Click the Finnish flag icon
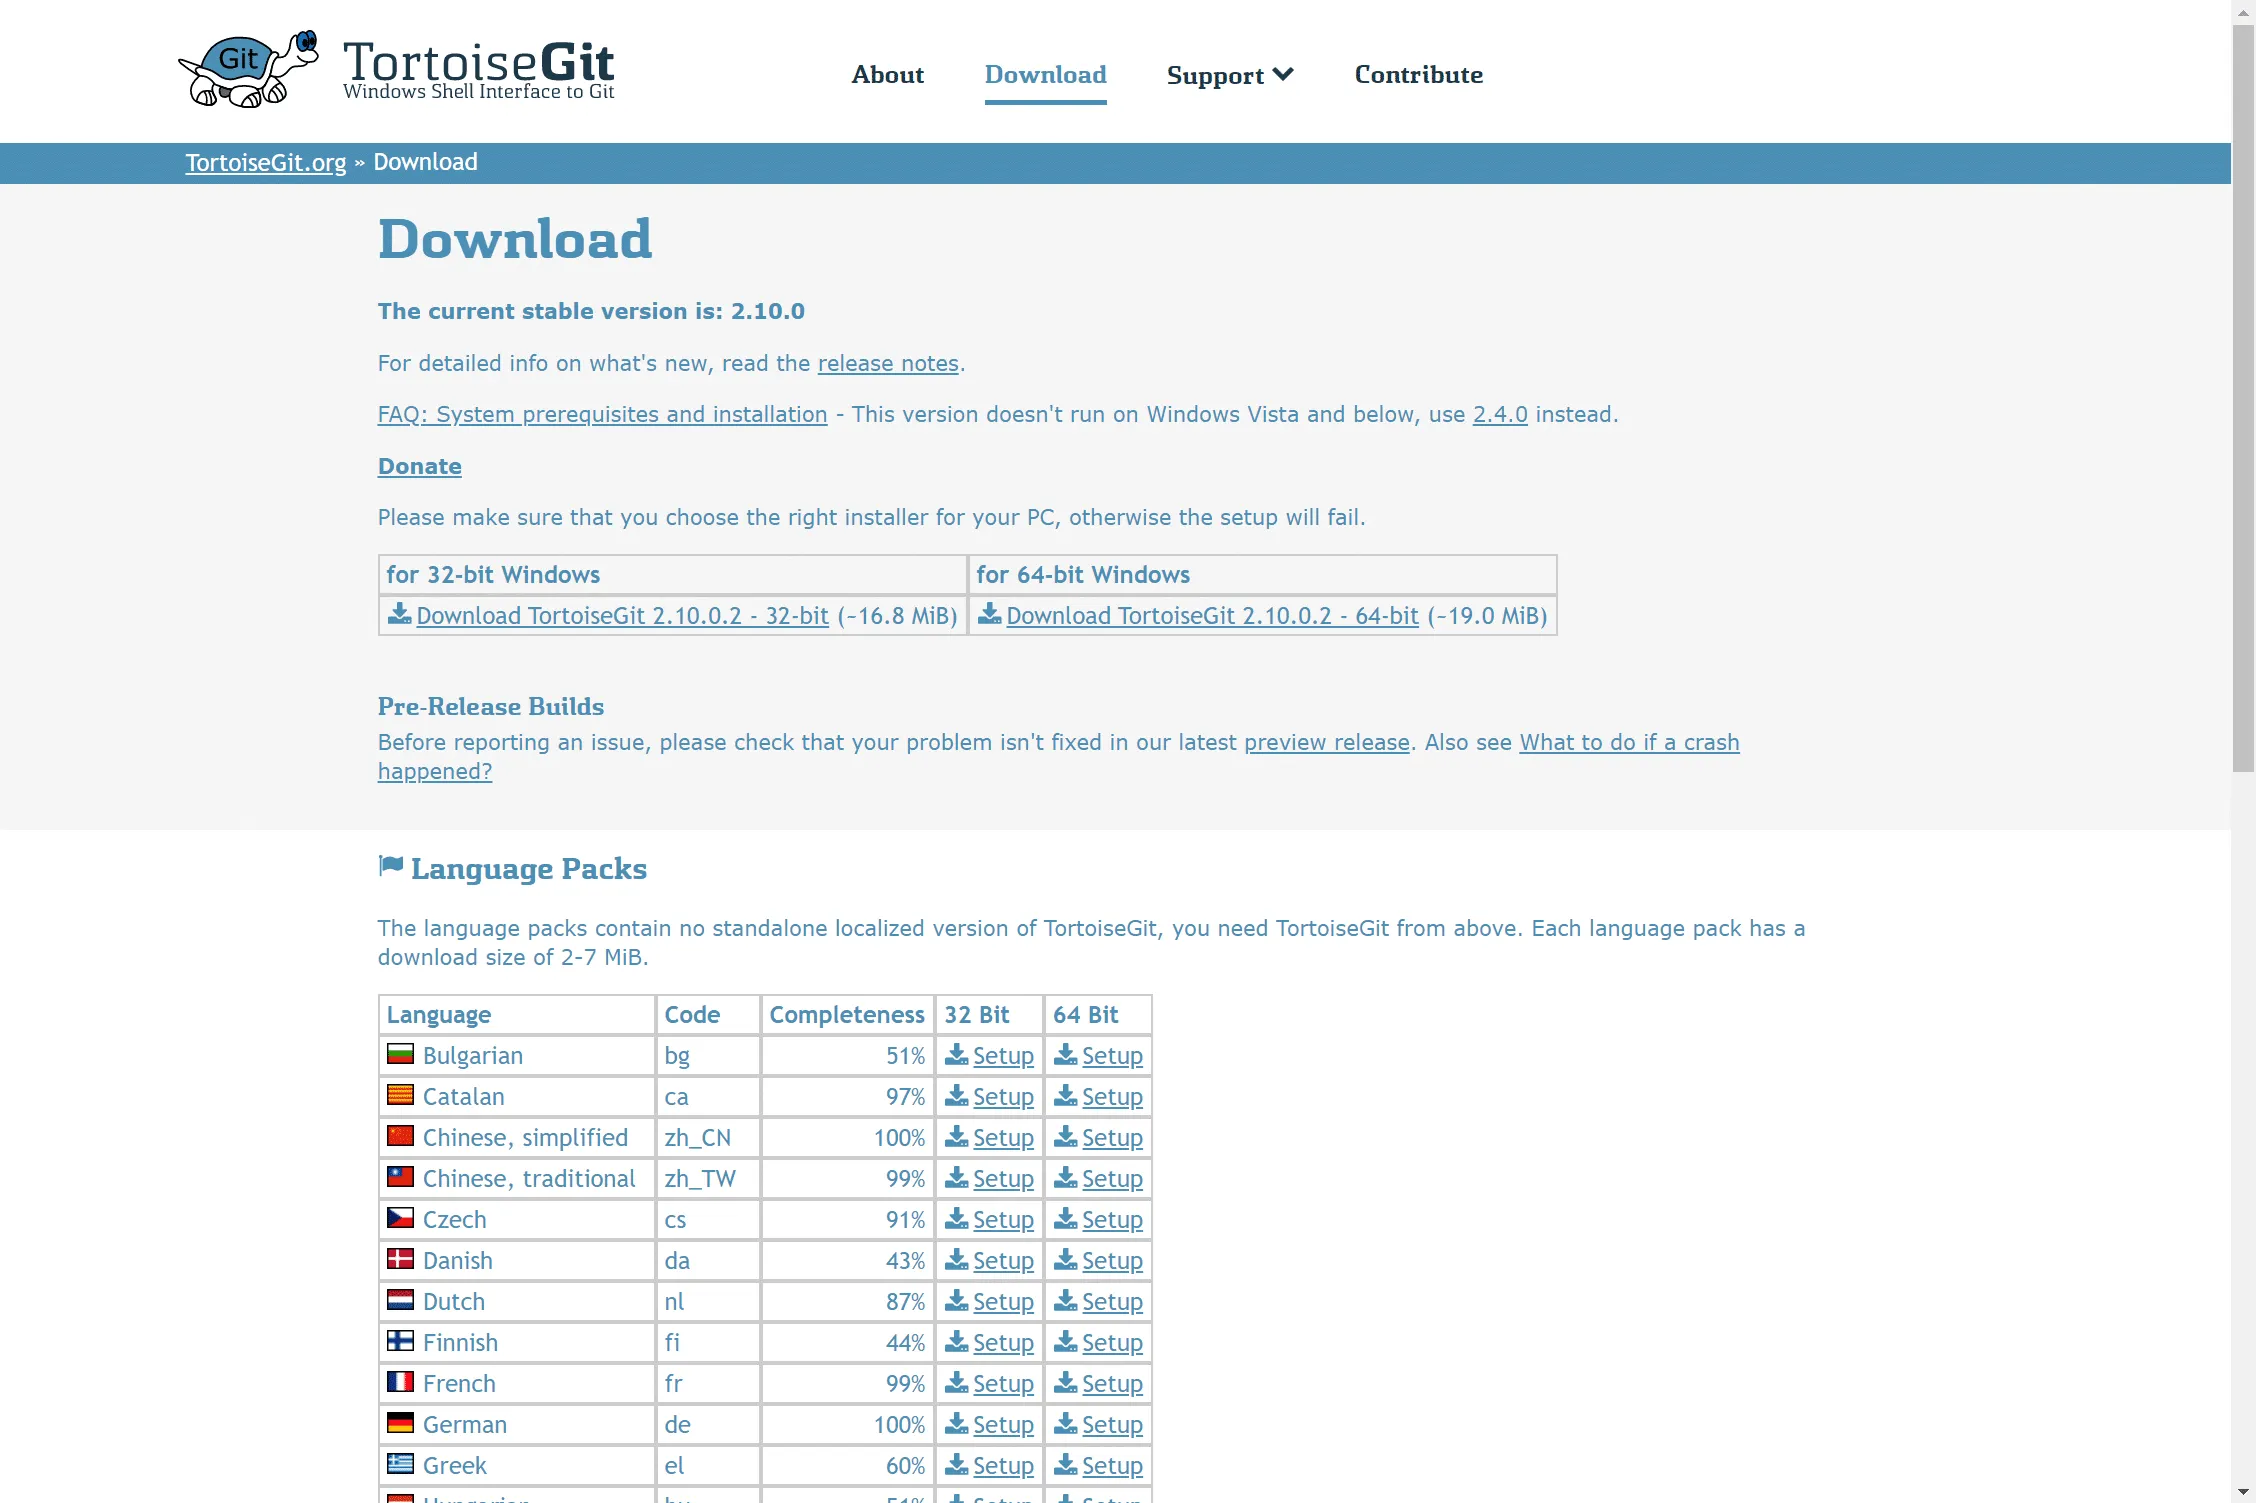This screenshot has width=2256, height=1503. [x=400, y=1341]
